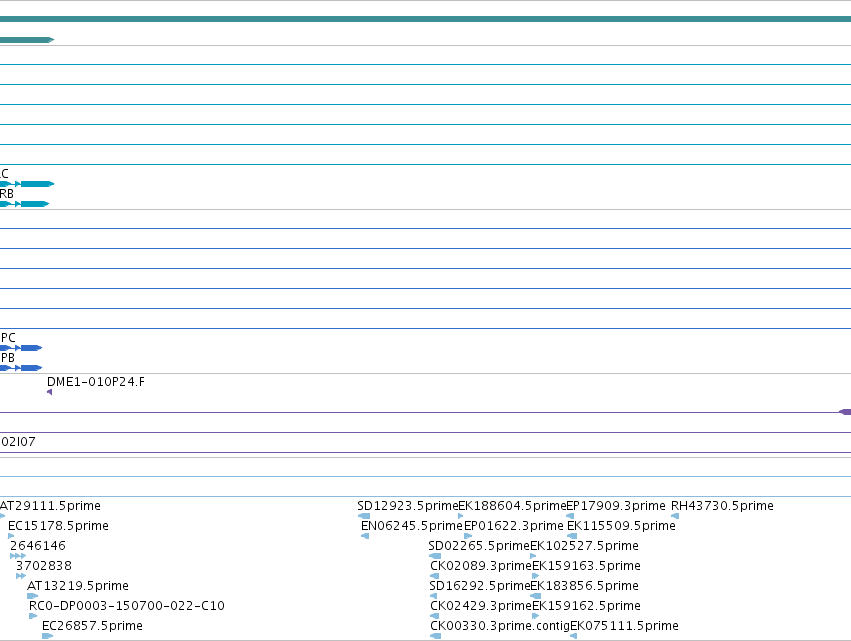The image size is (851, 641).
Task: Select the DME1-010P24.F feature label
Action: 96,382
